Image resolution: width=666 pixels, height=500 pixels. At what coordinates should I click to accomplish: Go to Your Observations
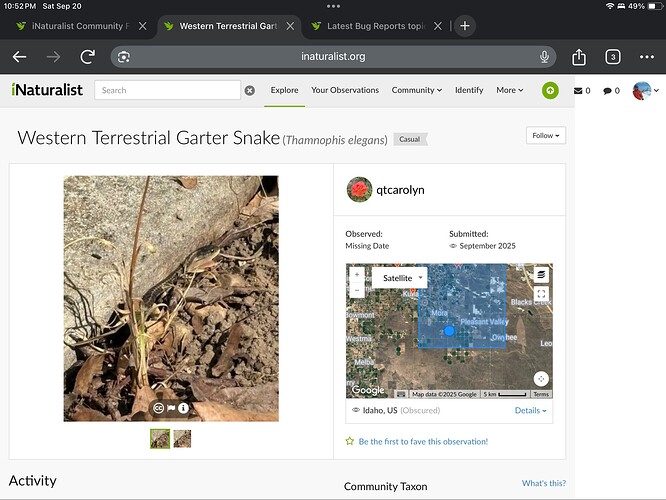pyautogui.click(x=345, y=90)
